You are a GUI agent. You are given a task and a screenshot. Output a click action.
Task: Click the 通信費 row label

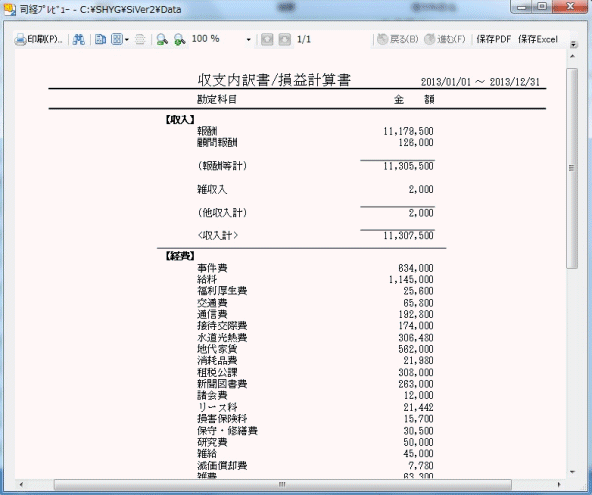(x=212, y=314)
